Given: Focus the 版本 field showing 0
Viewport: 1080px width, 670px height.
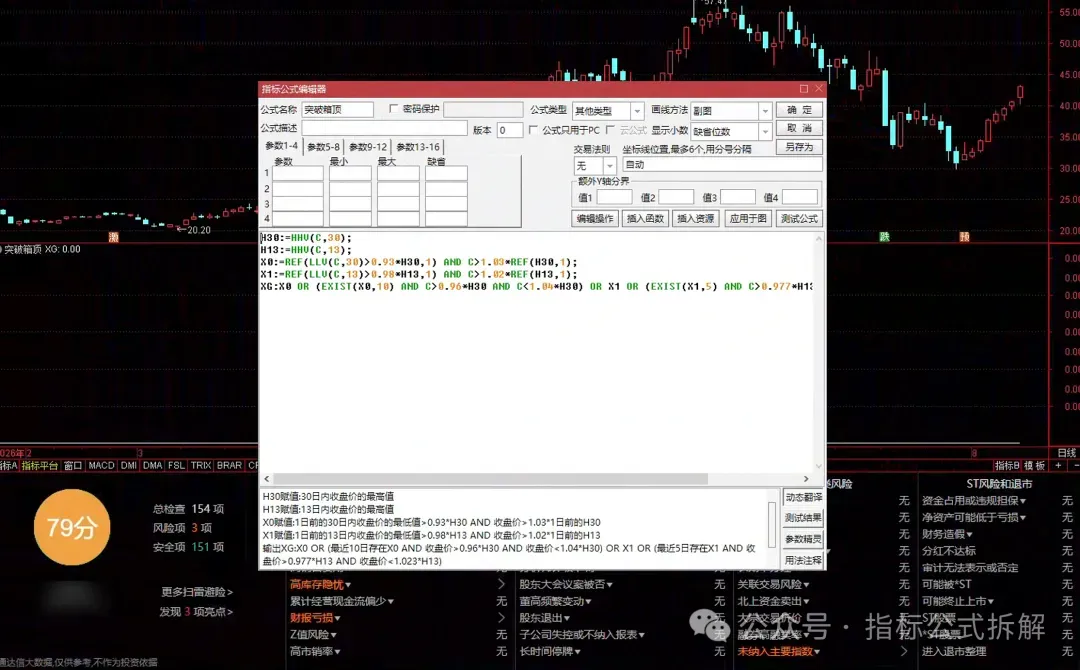Looking at the screenshot, I should point(510,129).
